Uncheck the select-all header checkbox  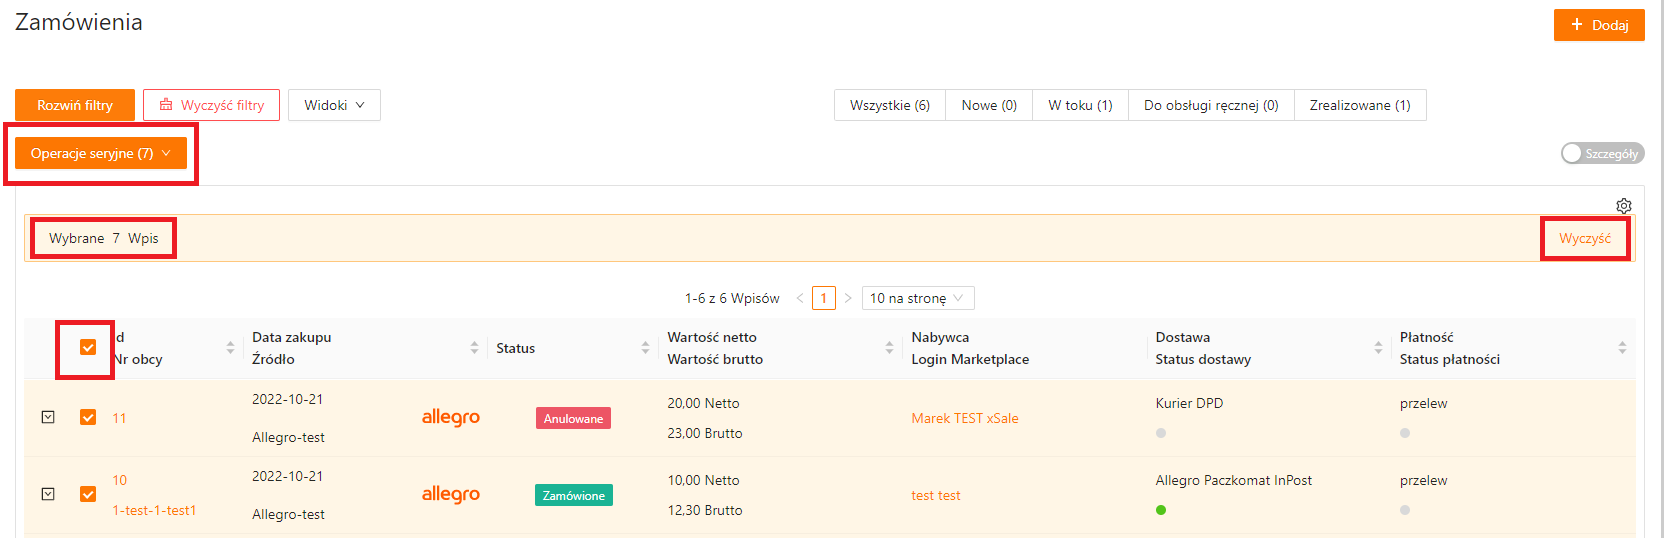(x=88, y=347)
